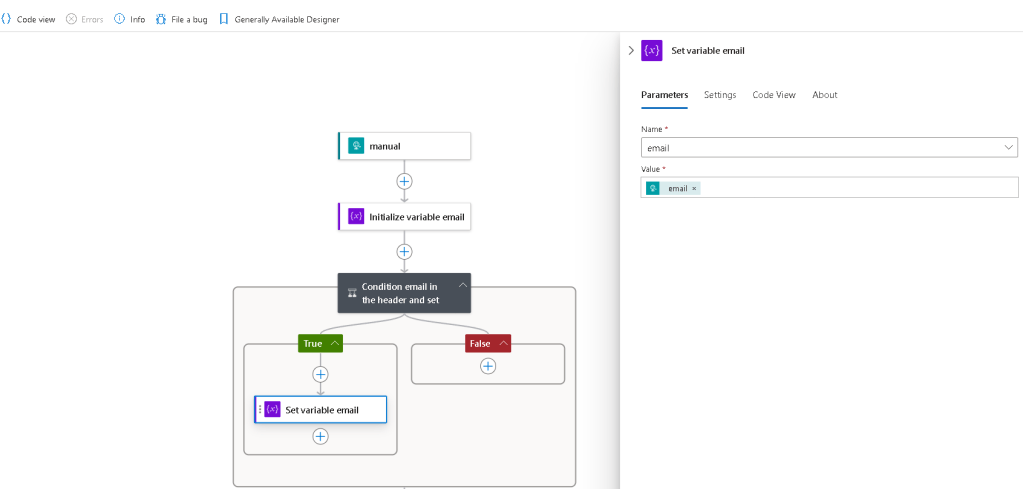Switch to the Settings tab

pyautogui.click(x=720, y=95)
